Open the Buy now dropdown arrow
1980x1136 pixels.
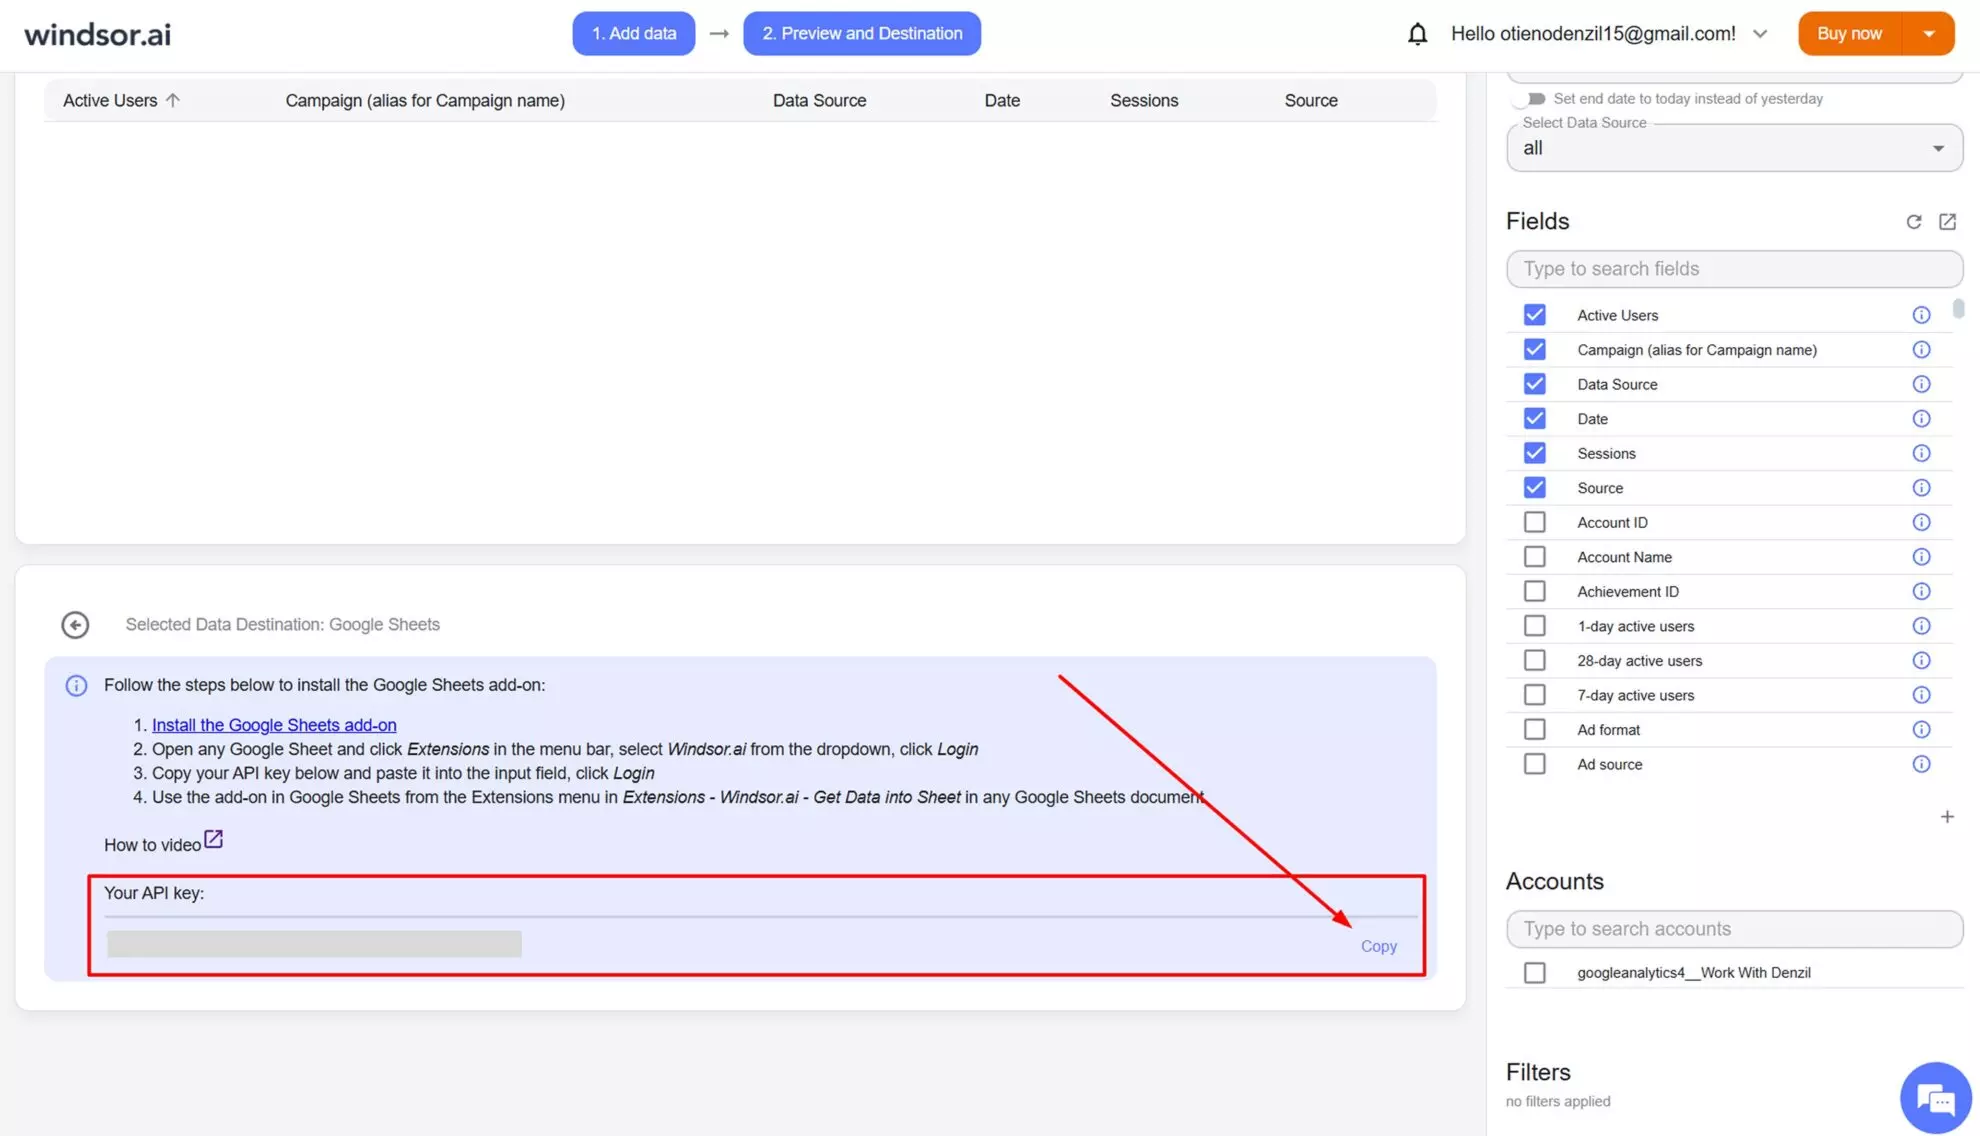coord(1929,34)
